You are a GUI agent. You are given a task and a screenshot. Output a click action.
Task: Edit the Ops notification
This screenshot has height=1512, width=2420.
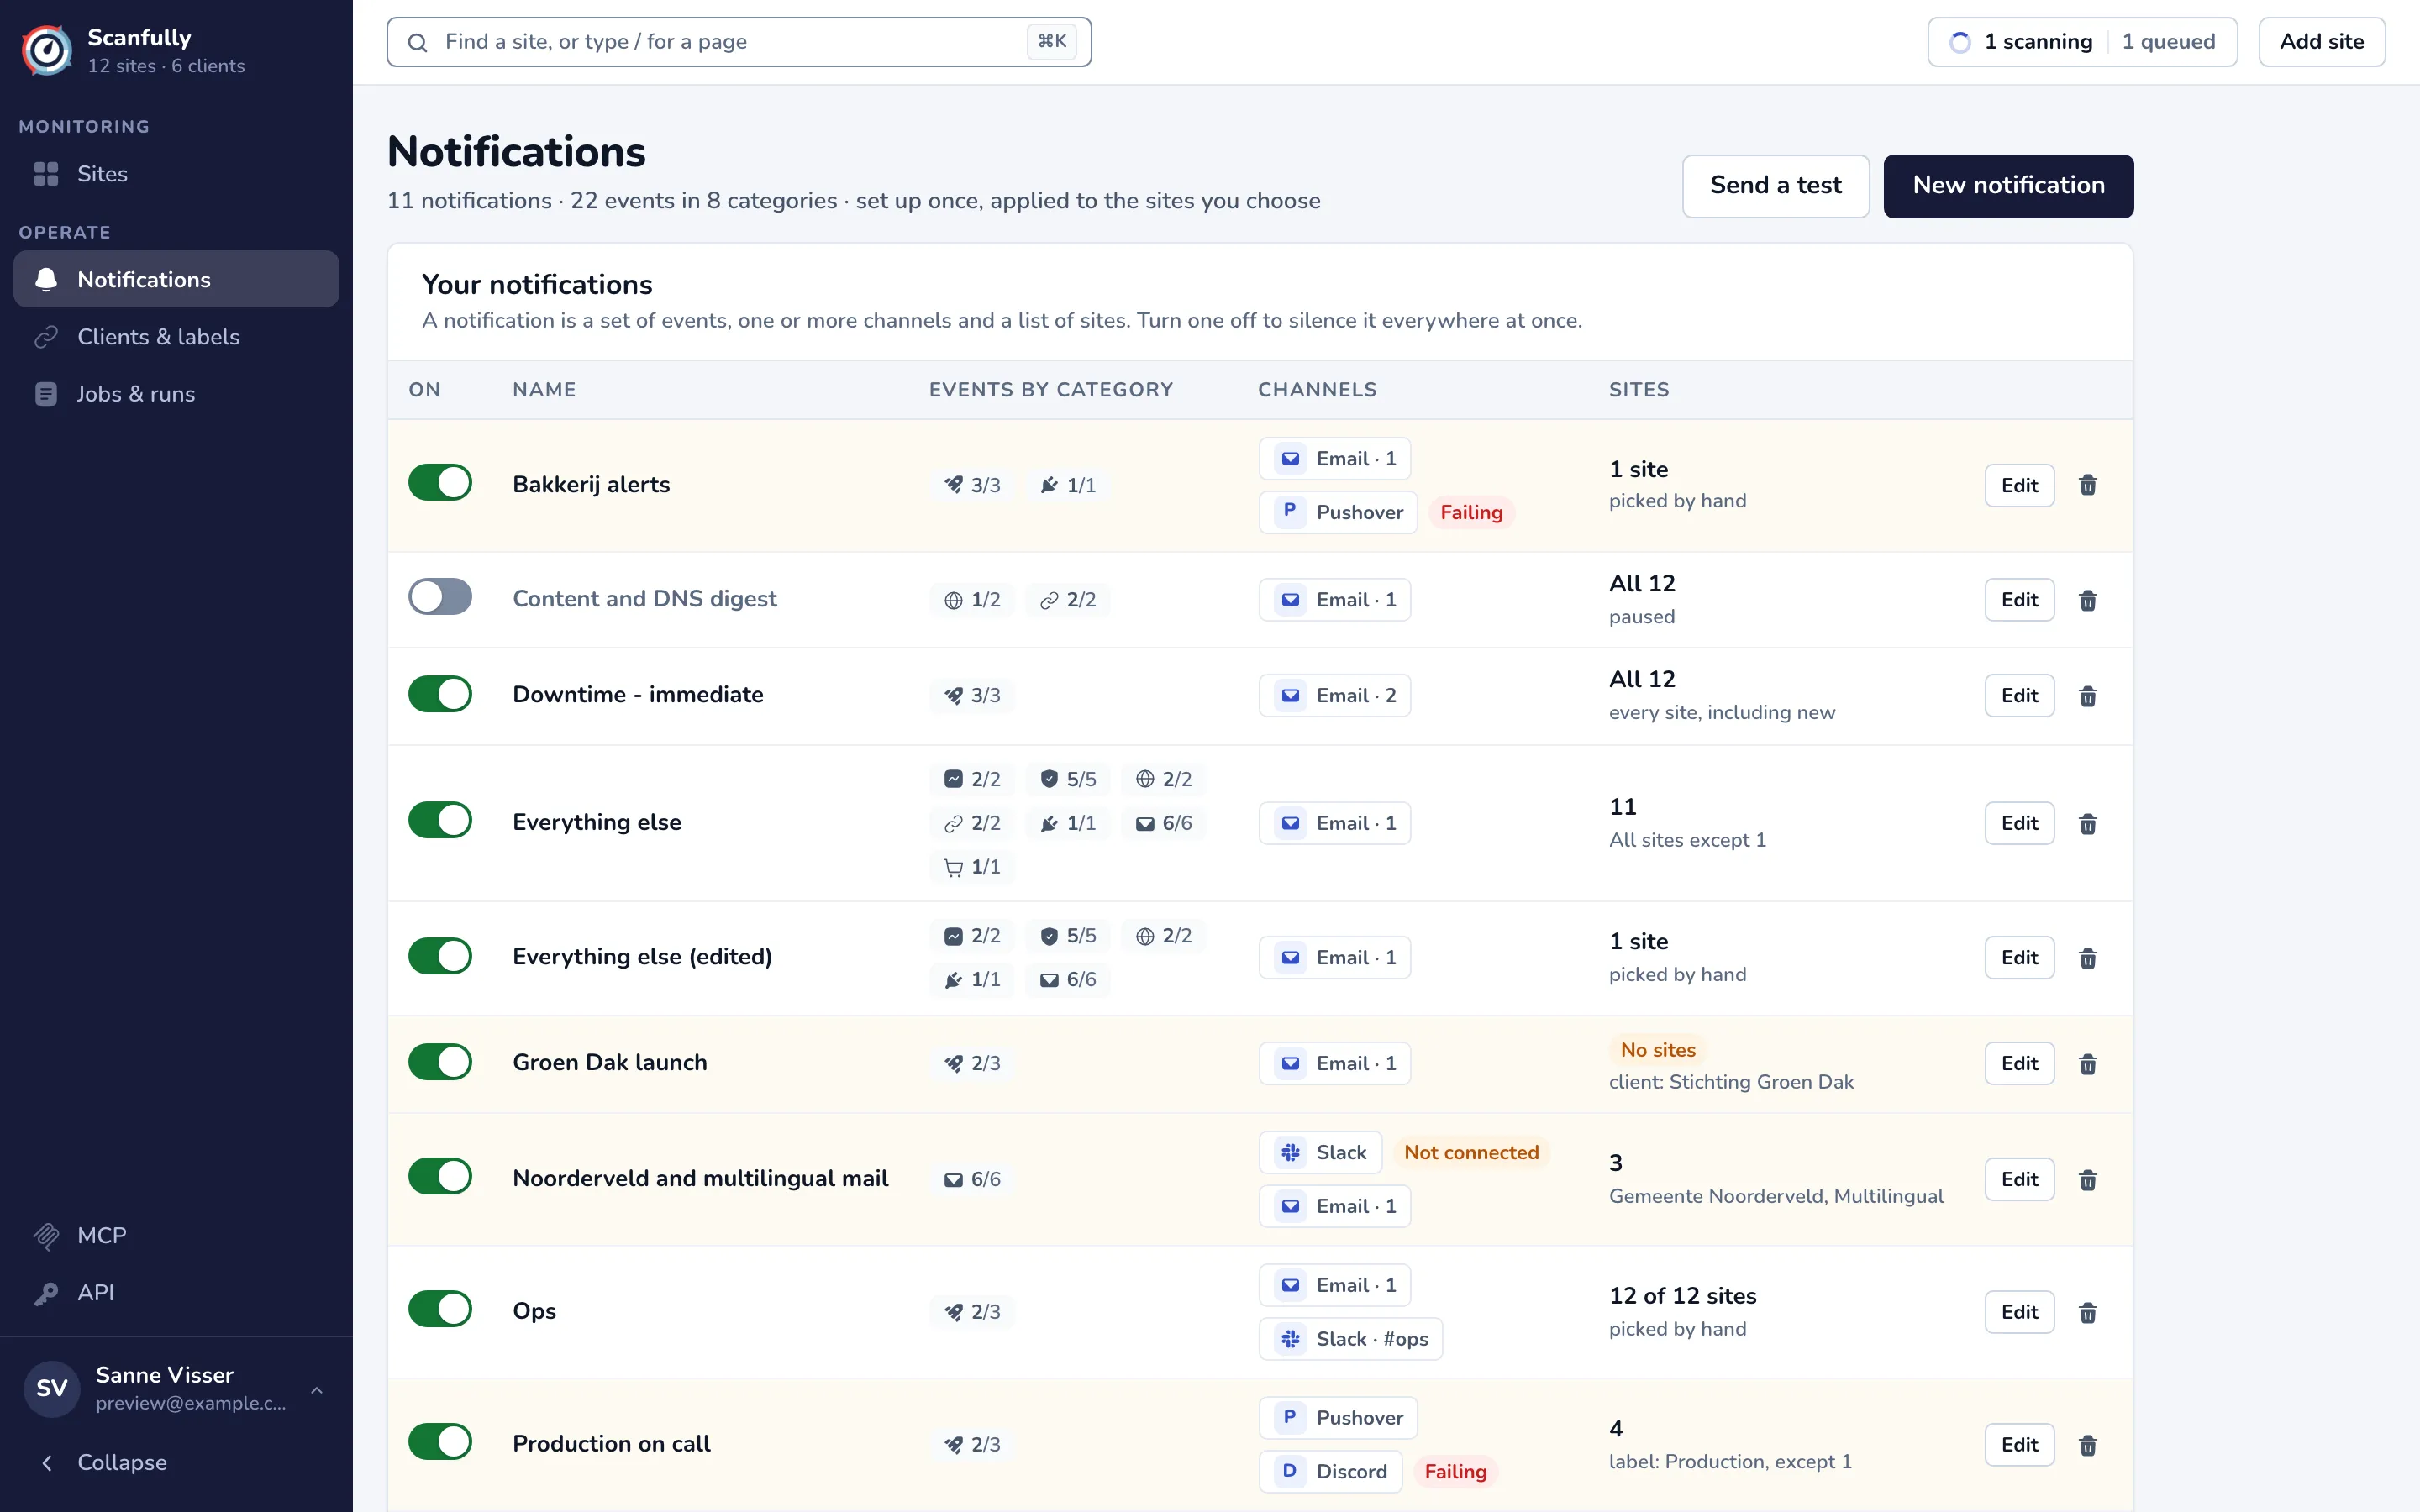pos(2019,1312)
